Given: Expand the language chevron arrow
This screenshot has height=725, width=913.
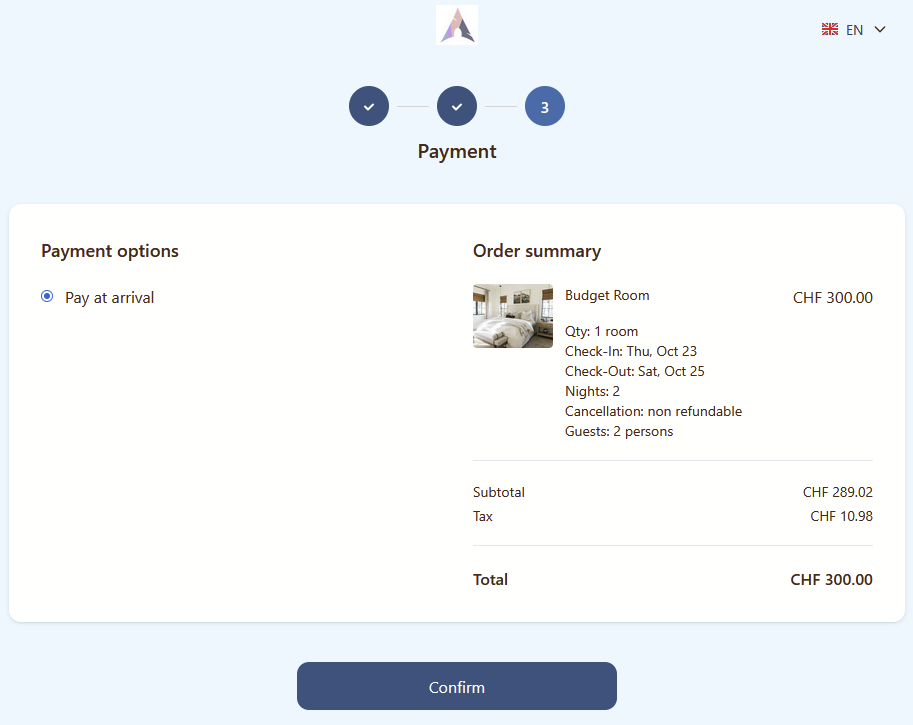Looking at the screenshot, I should pyautogui.click(x=880, y=30).
